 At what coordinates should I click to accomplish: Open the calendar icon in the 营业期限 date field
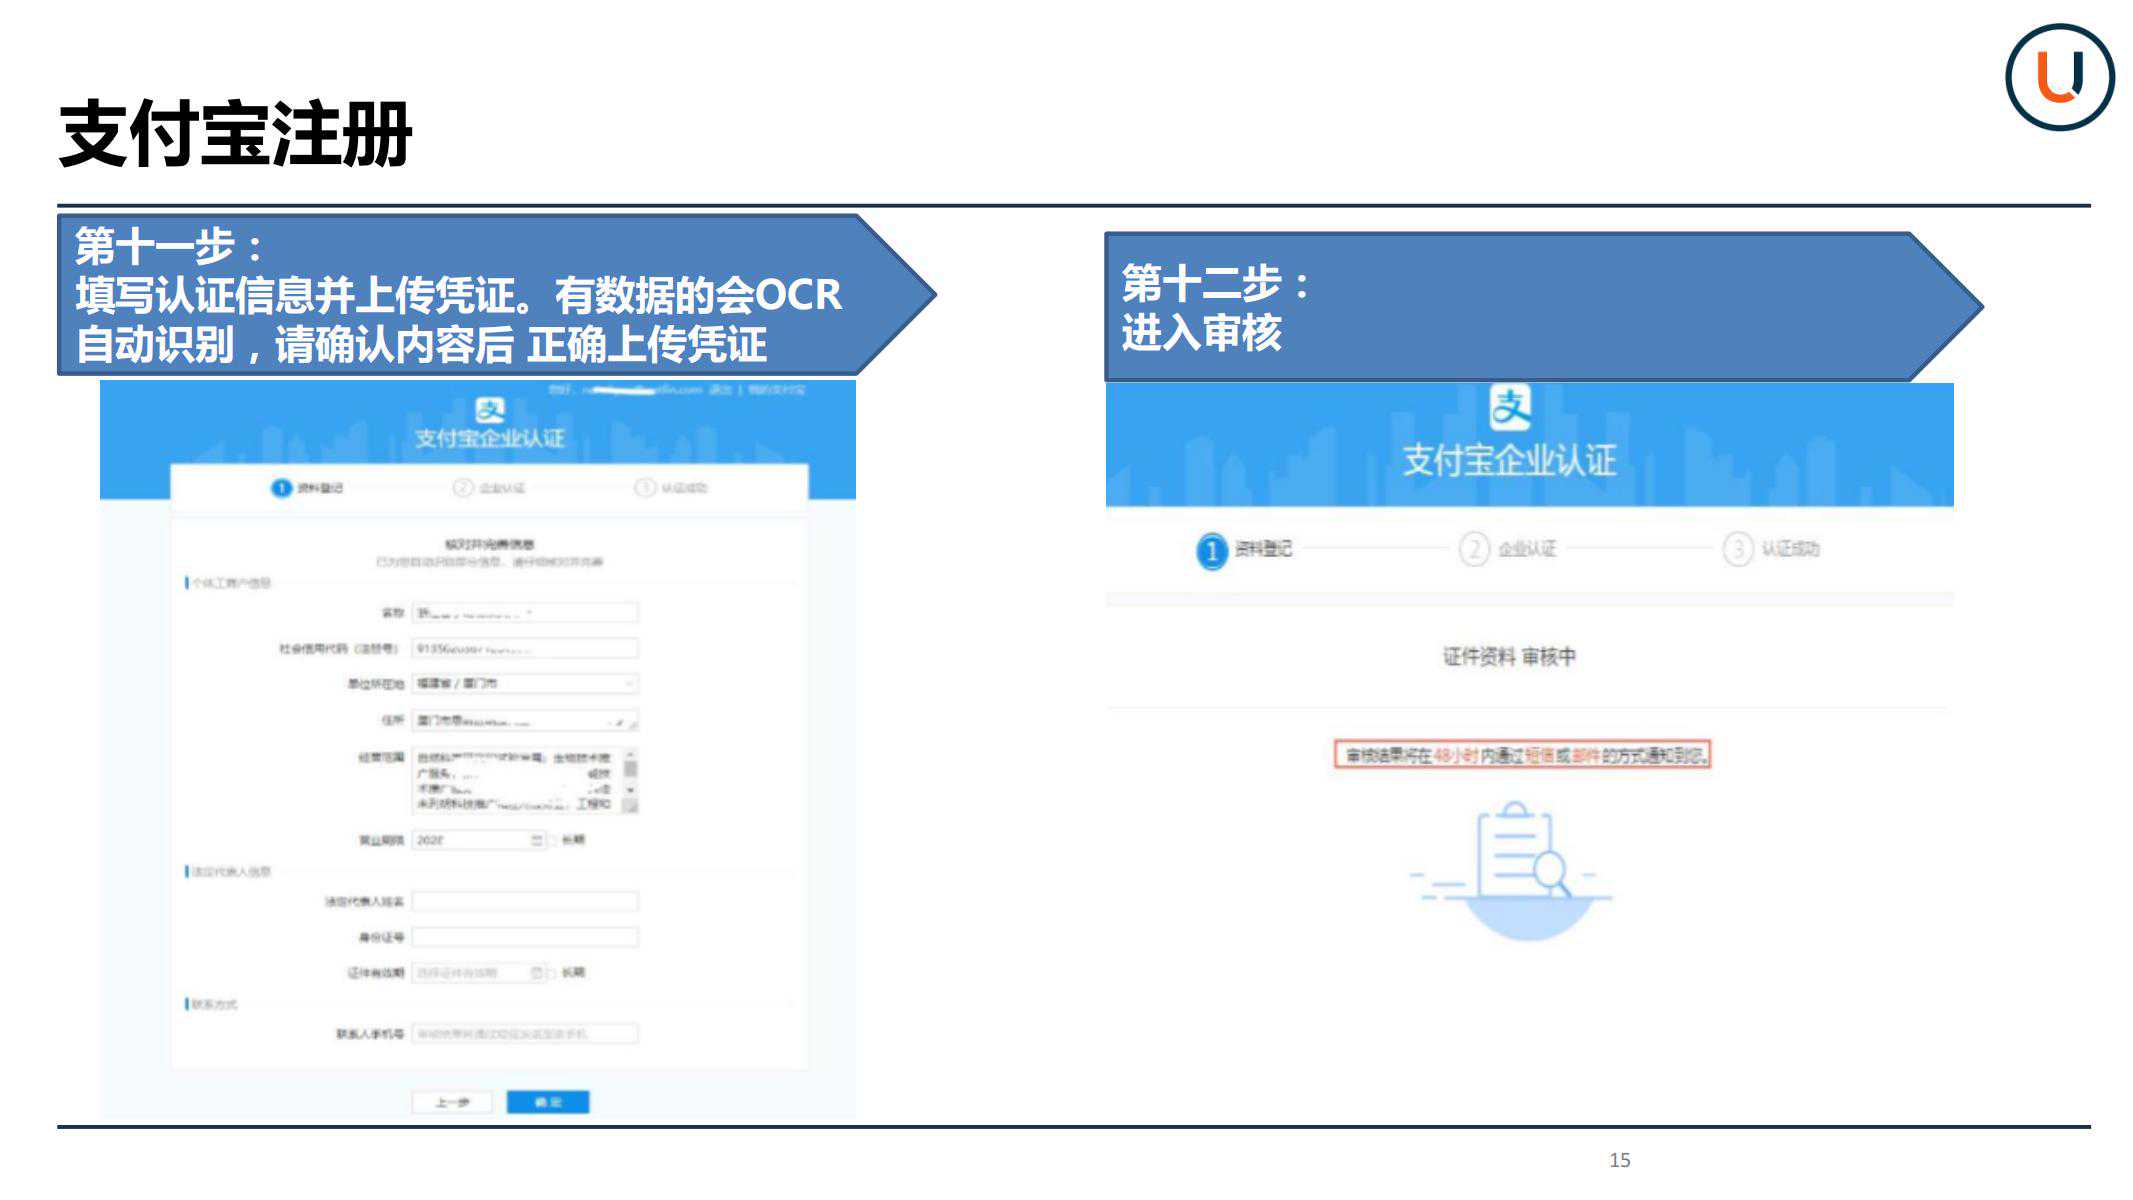click(x=537, y=840)
